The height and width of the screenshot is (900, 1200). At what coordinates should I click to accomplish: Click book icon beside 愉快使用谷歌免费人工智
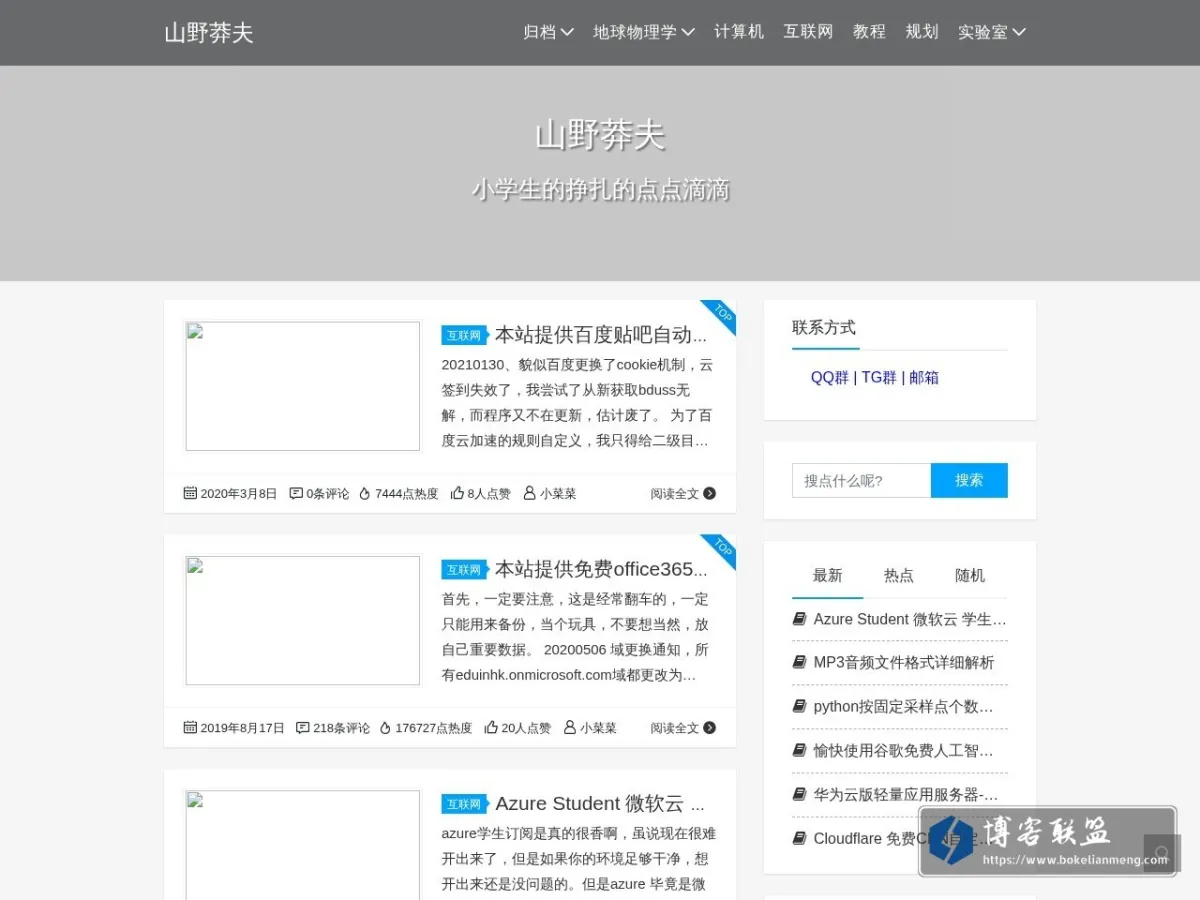pyautogui.click(x=799, y=750)
